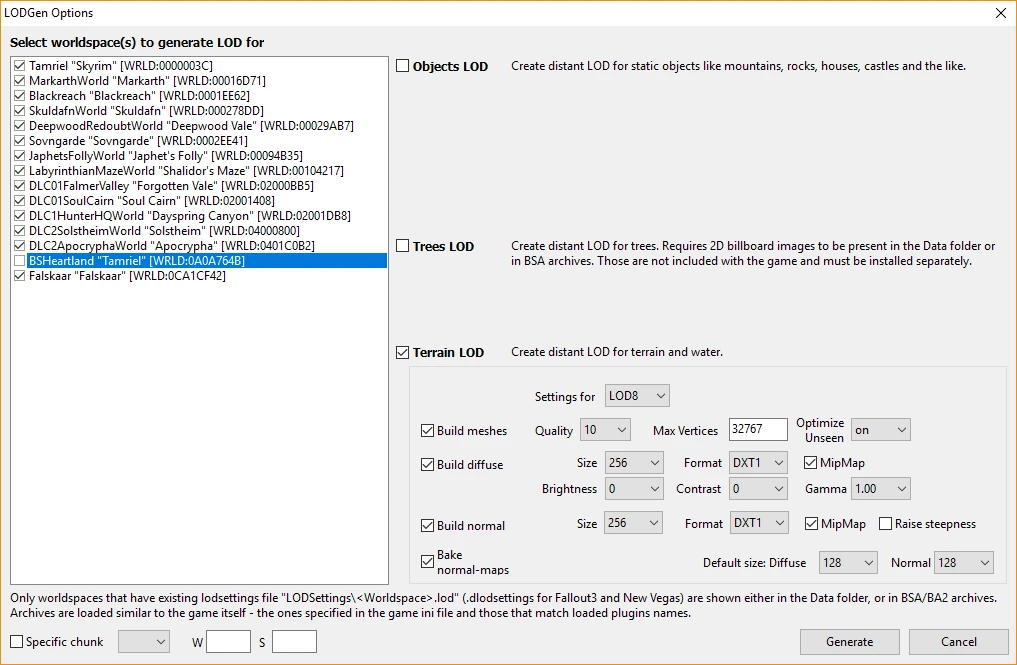Viewport: 1017px width, 665px height.
Task: Select the DLC01FalmerValley "Forgotten Vale" row text
Action: (x=171, y=186)
